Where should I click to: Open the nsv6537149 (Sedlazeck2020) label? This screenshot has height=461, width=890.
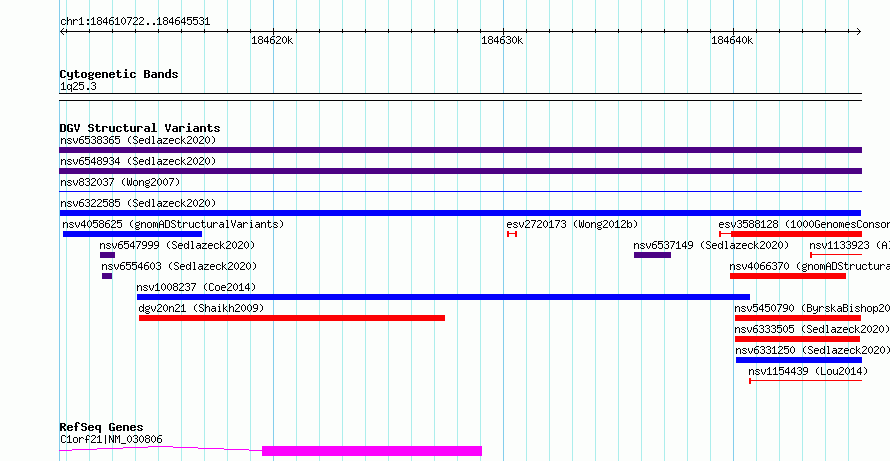click(711, 245)
